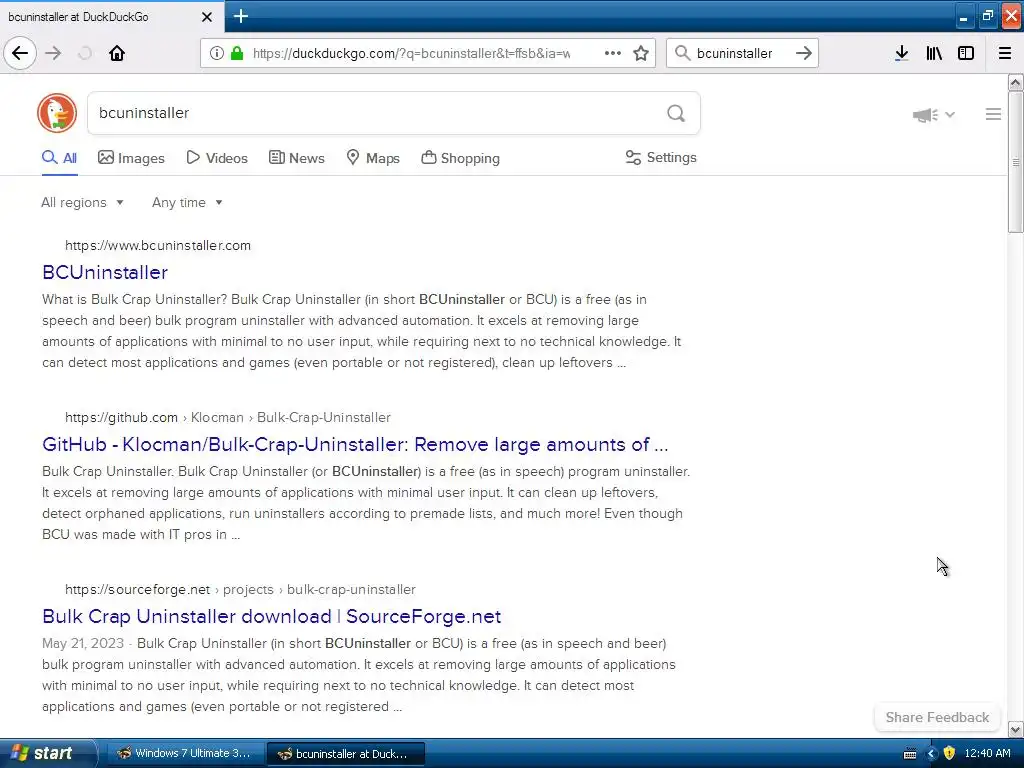Click the green padlock security icon
The height and width of the screenshot is (768, 1024).
click(237, 53)
